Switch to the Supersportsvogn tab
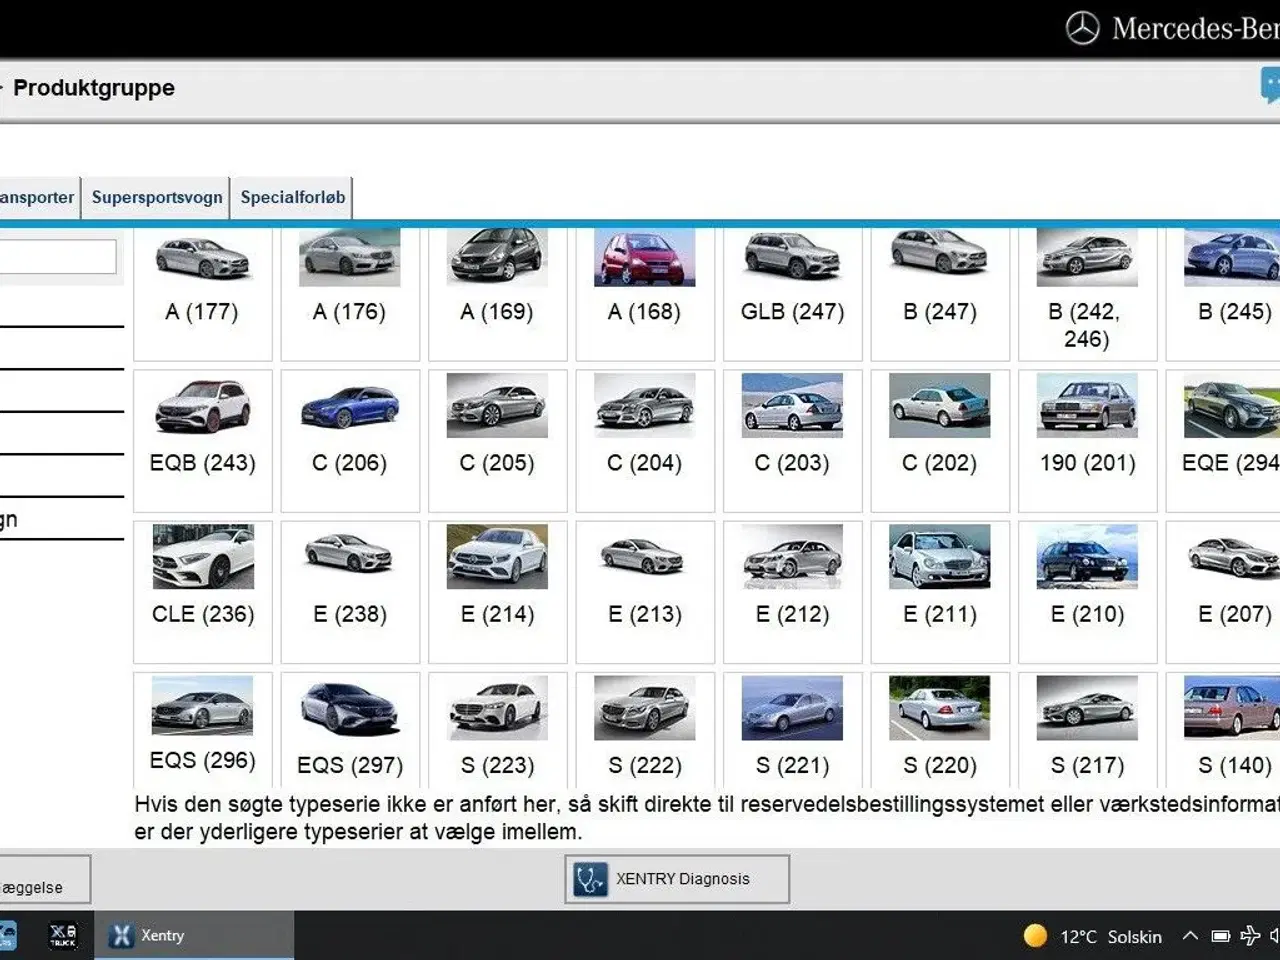The width and height of the screenshot is (1280, 960). pos(157,197)
